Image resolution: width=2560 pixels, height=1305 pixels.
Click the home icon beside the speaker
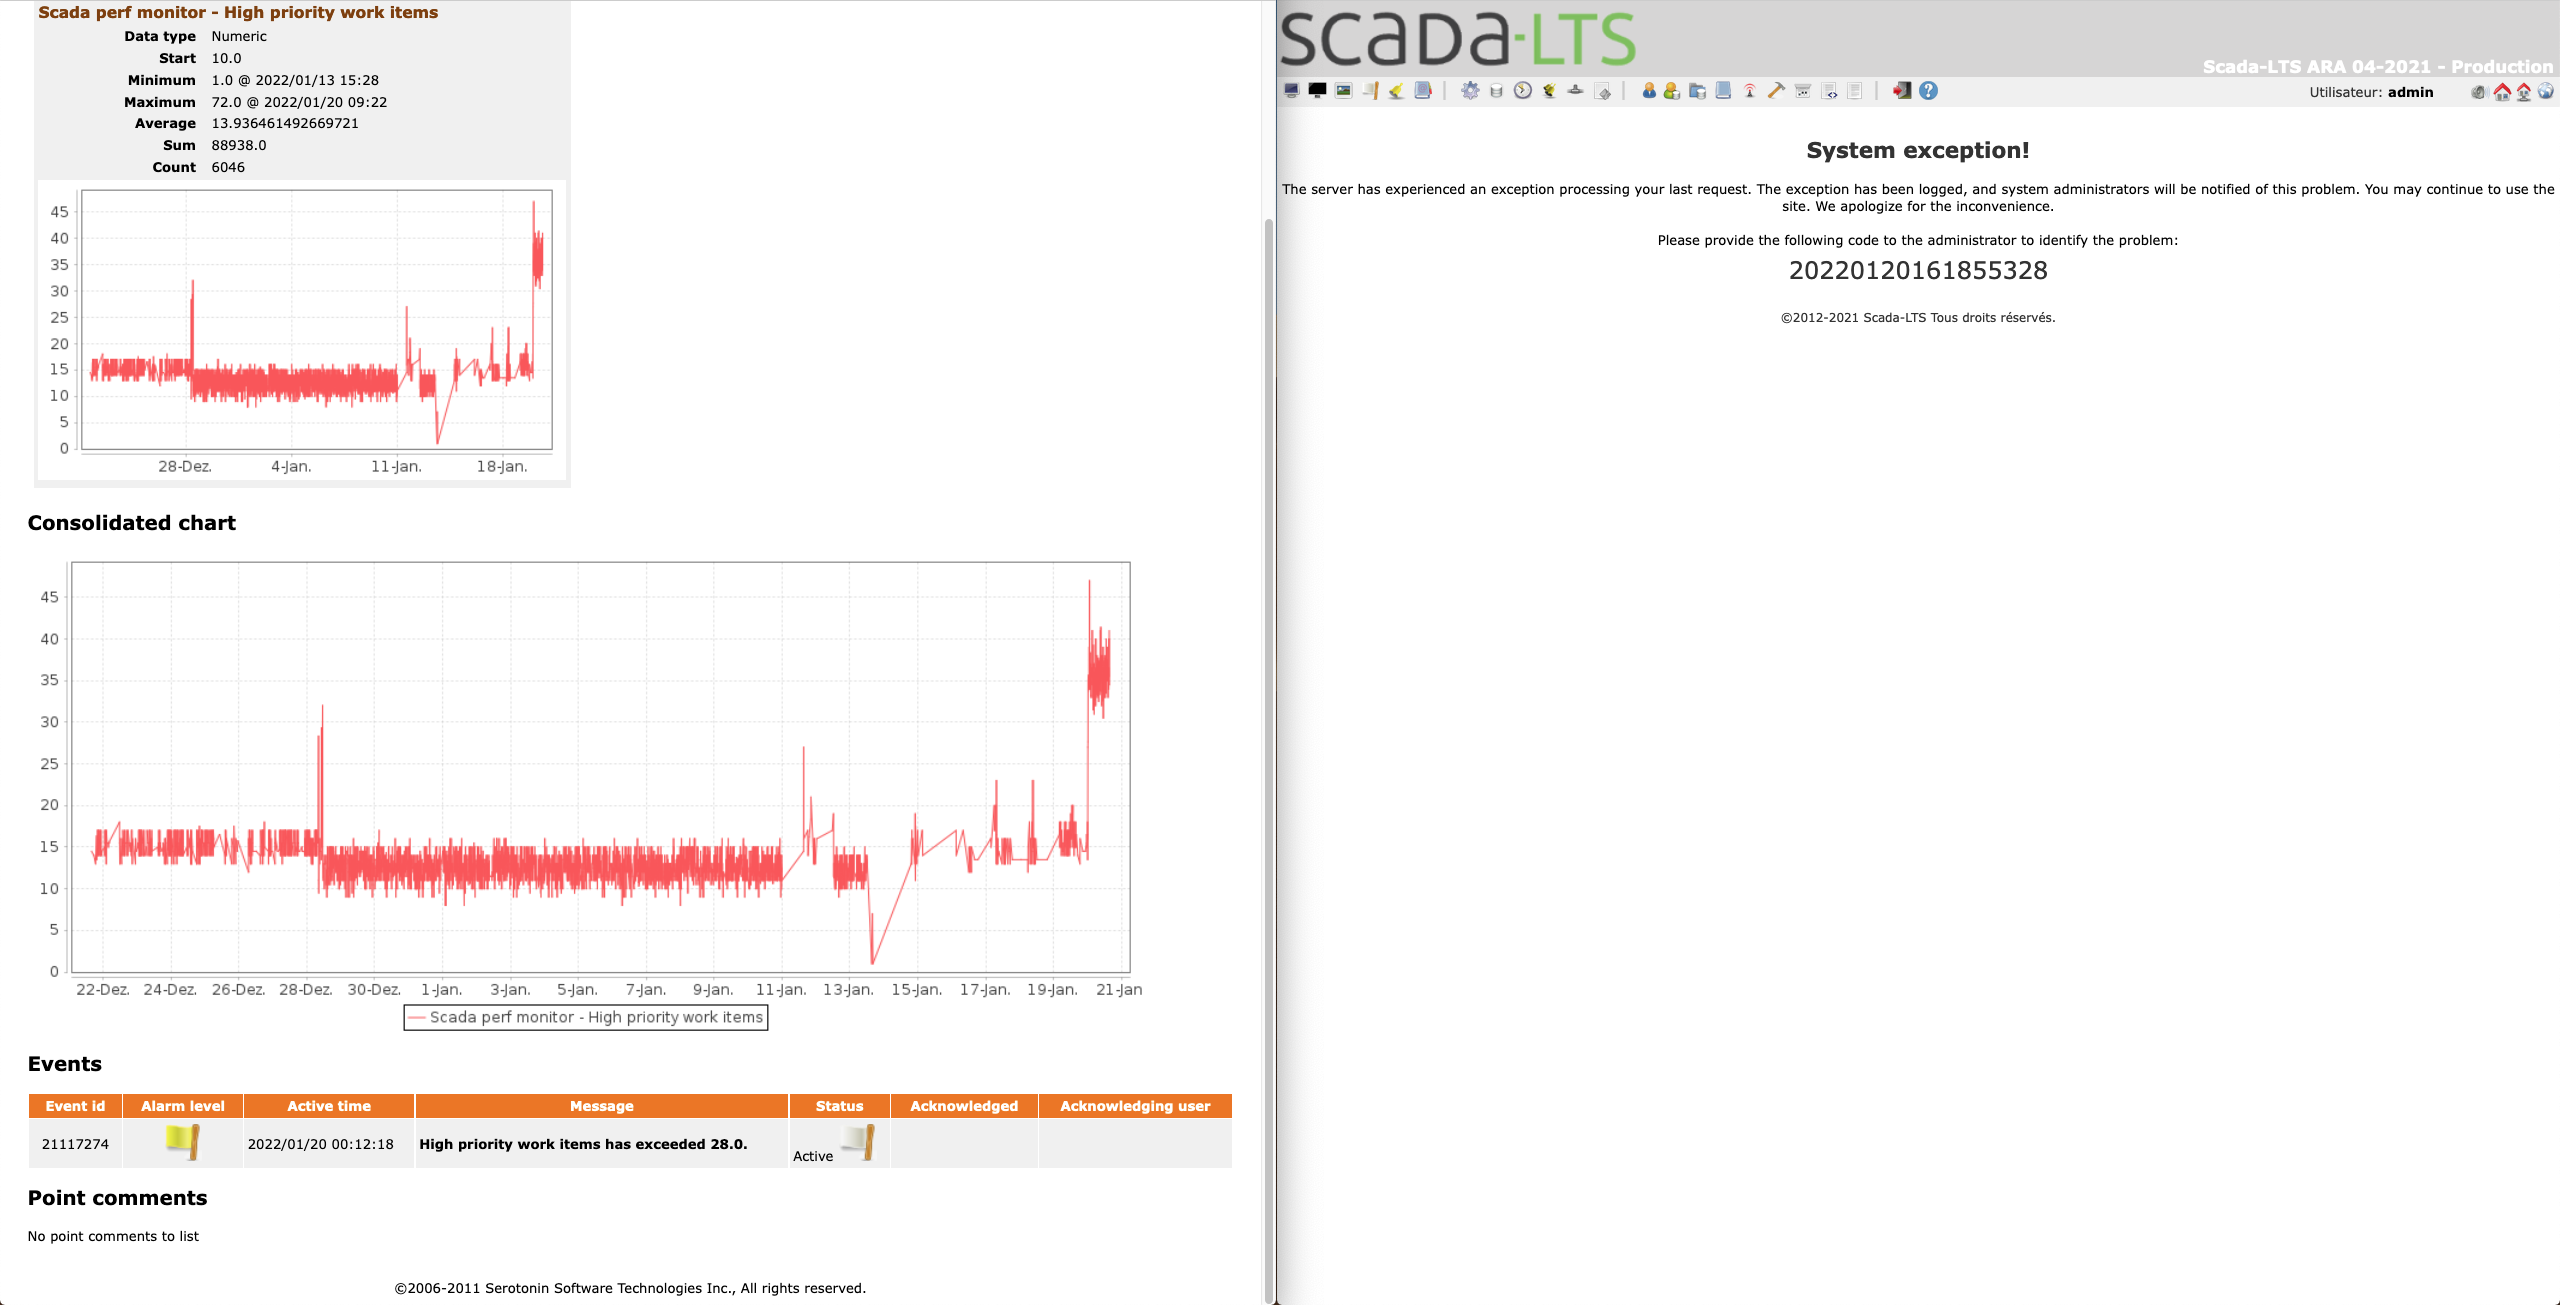2502,92
